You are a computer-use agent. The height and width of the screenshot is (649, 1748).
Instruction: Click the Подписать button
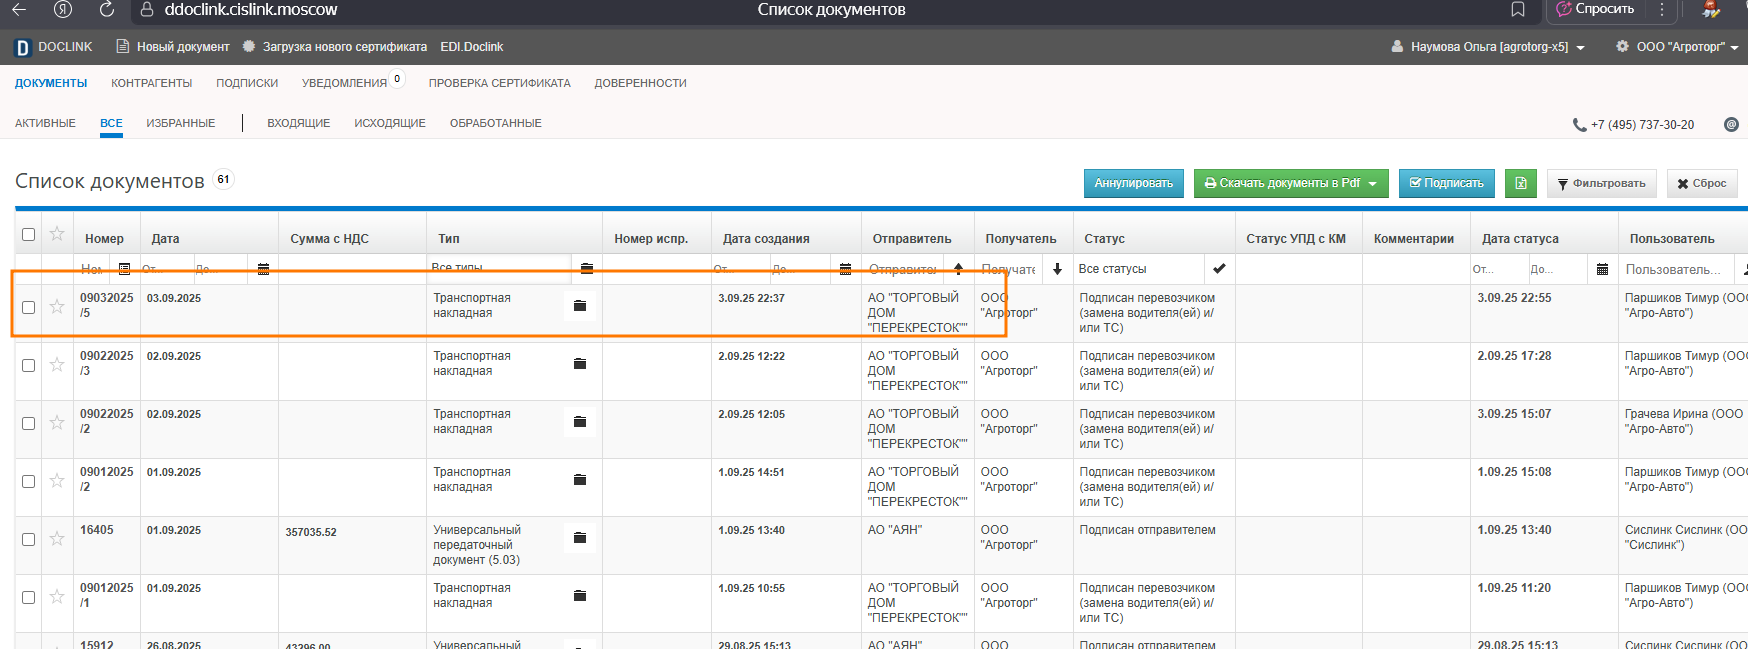[x=1447, y=183]
